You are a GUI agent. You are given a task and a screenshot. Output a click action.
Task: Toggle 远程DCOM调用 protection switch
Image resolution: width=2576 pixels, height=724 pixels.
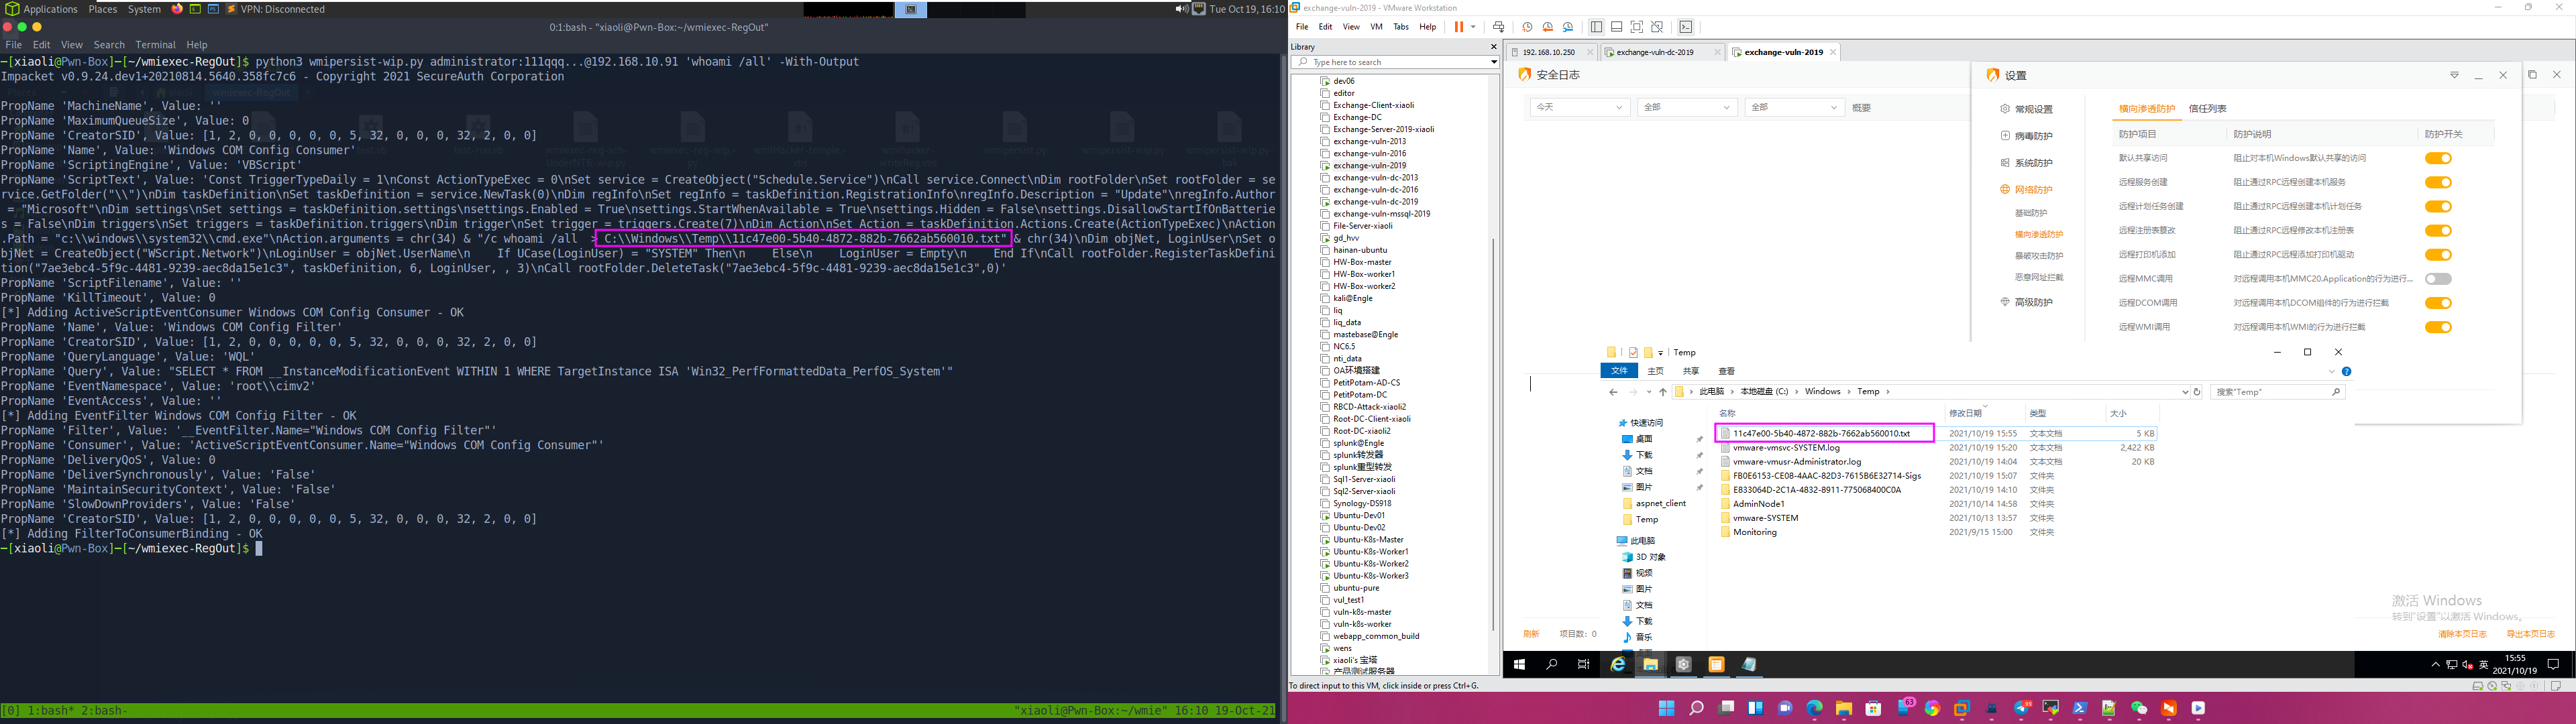pos(2438,303)
